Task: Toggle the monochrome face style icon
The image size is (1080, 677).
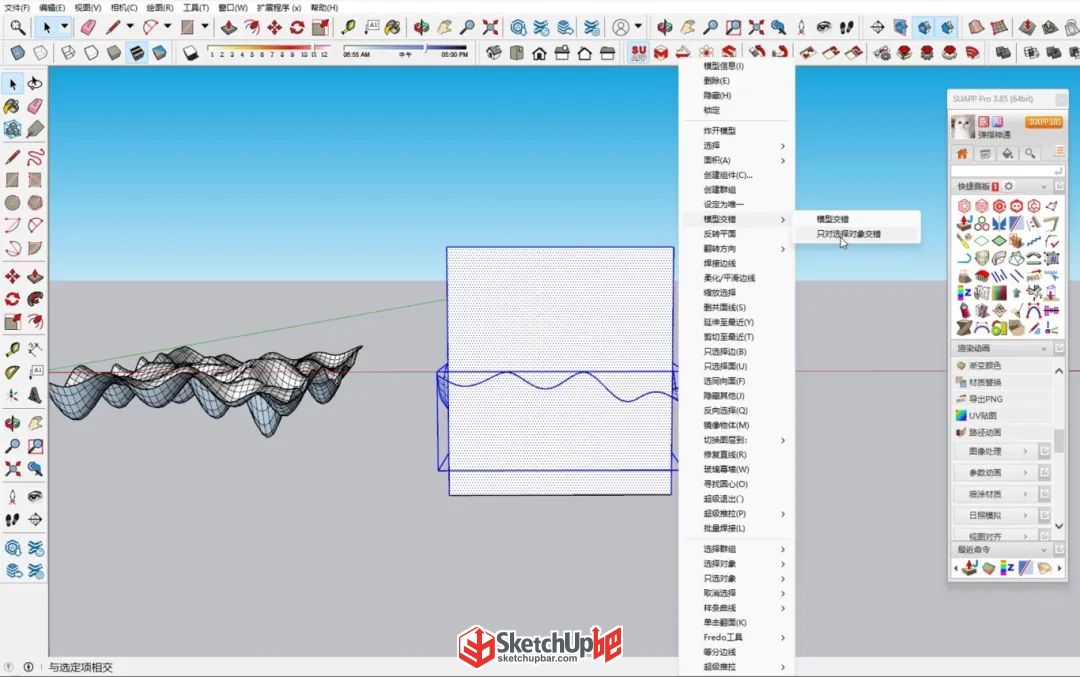Action: 159,53
